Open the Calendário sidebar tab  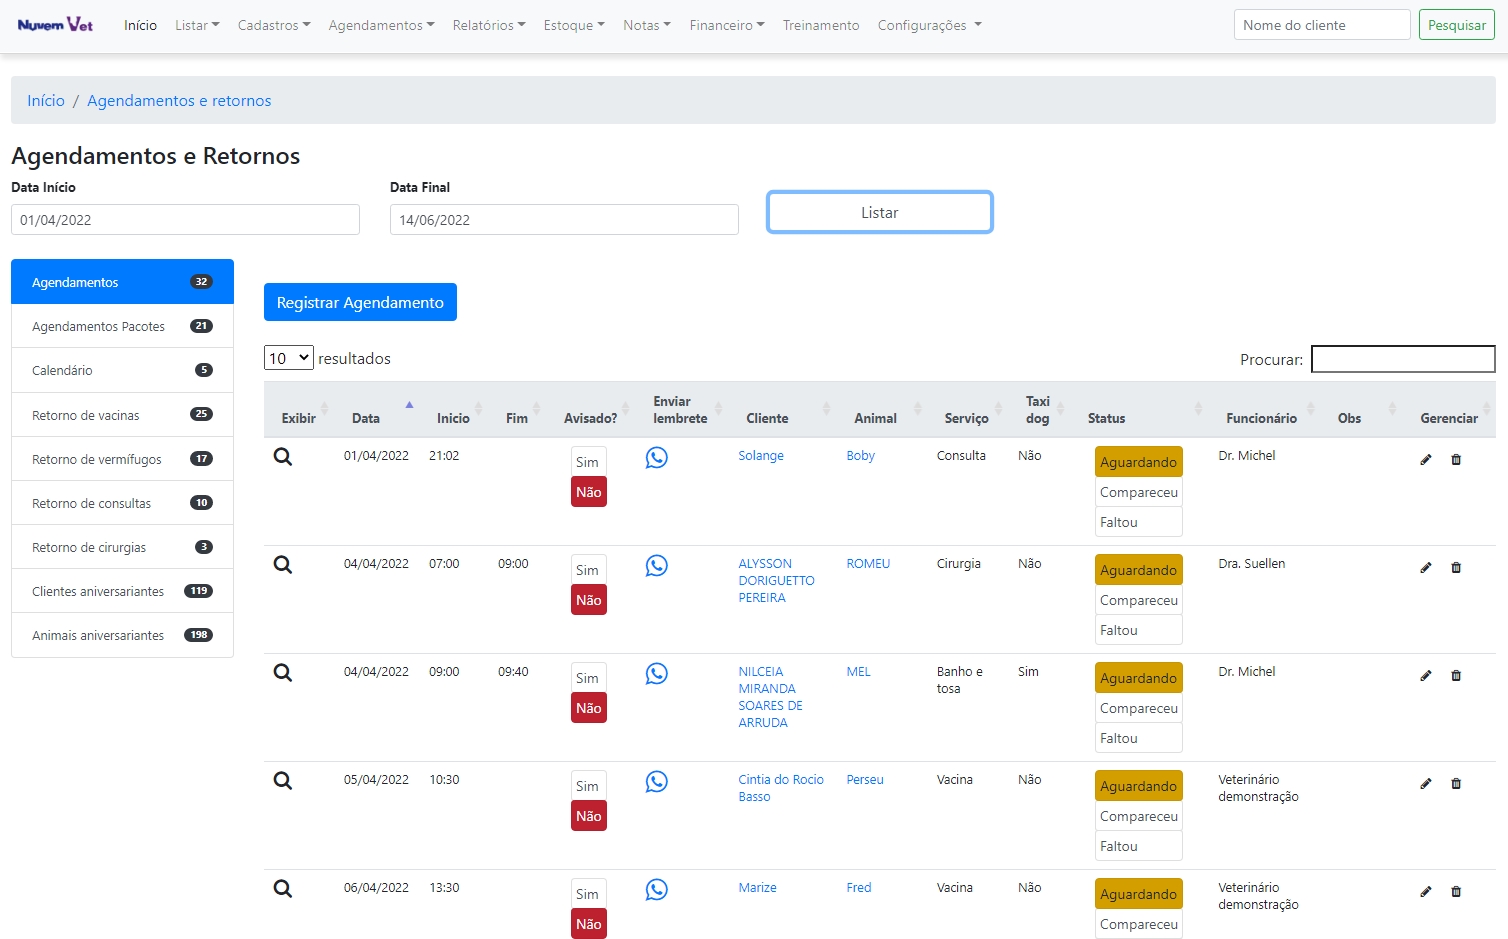pos(122,370)
